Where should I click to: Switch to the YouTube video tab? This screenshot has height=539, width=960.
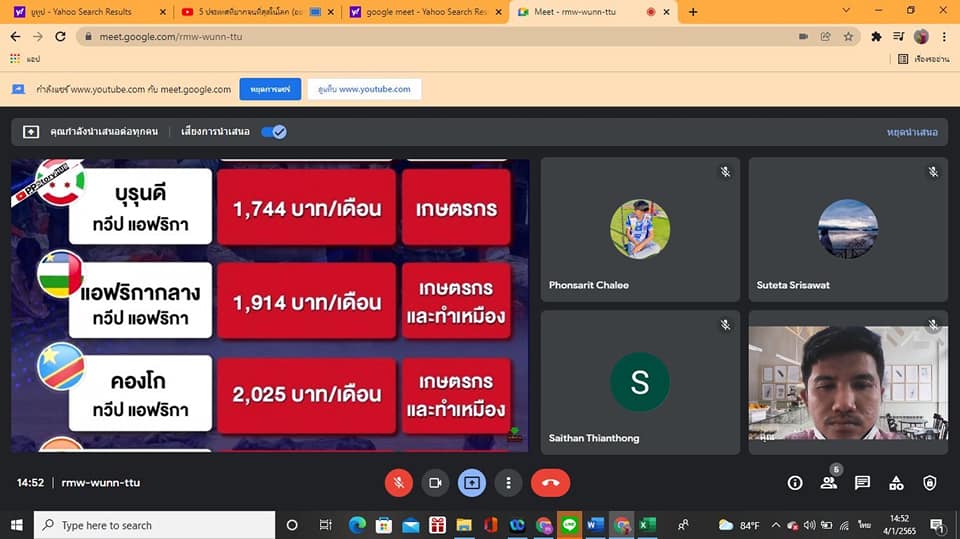click(255, 12)
